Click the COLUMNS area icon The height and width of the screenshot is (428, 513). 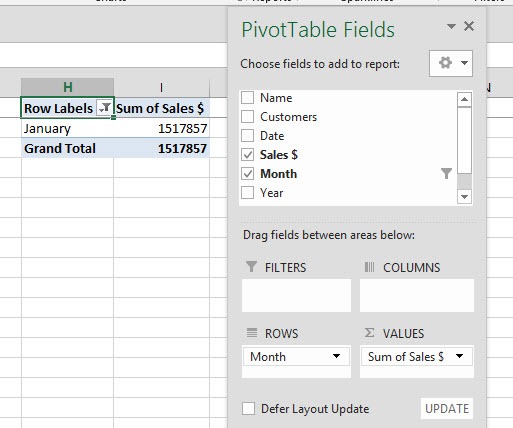coord(369,267)
